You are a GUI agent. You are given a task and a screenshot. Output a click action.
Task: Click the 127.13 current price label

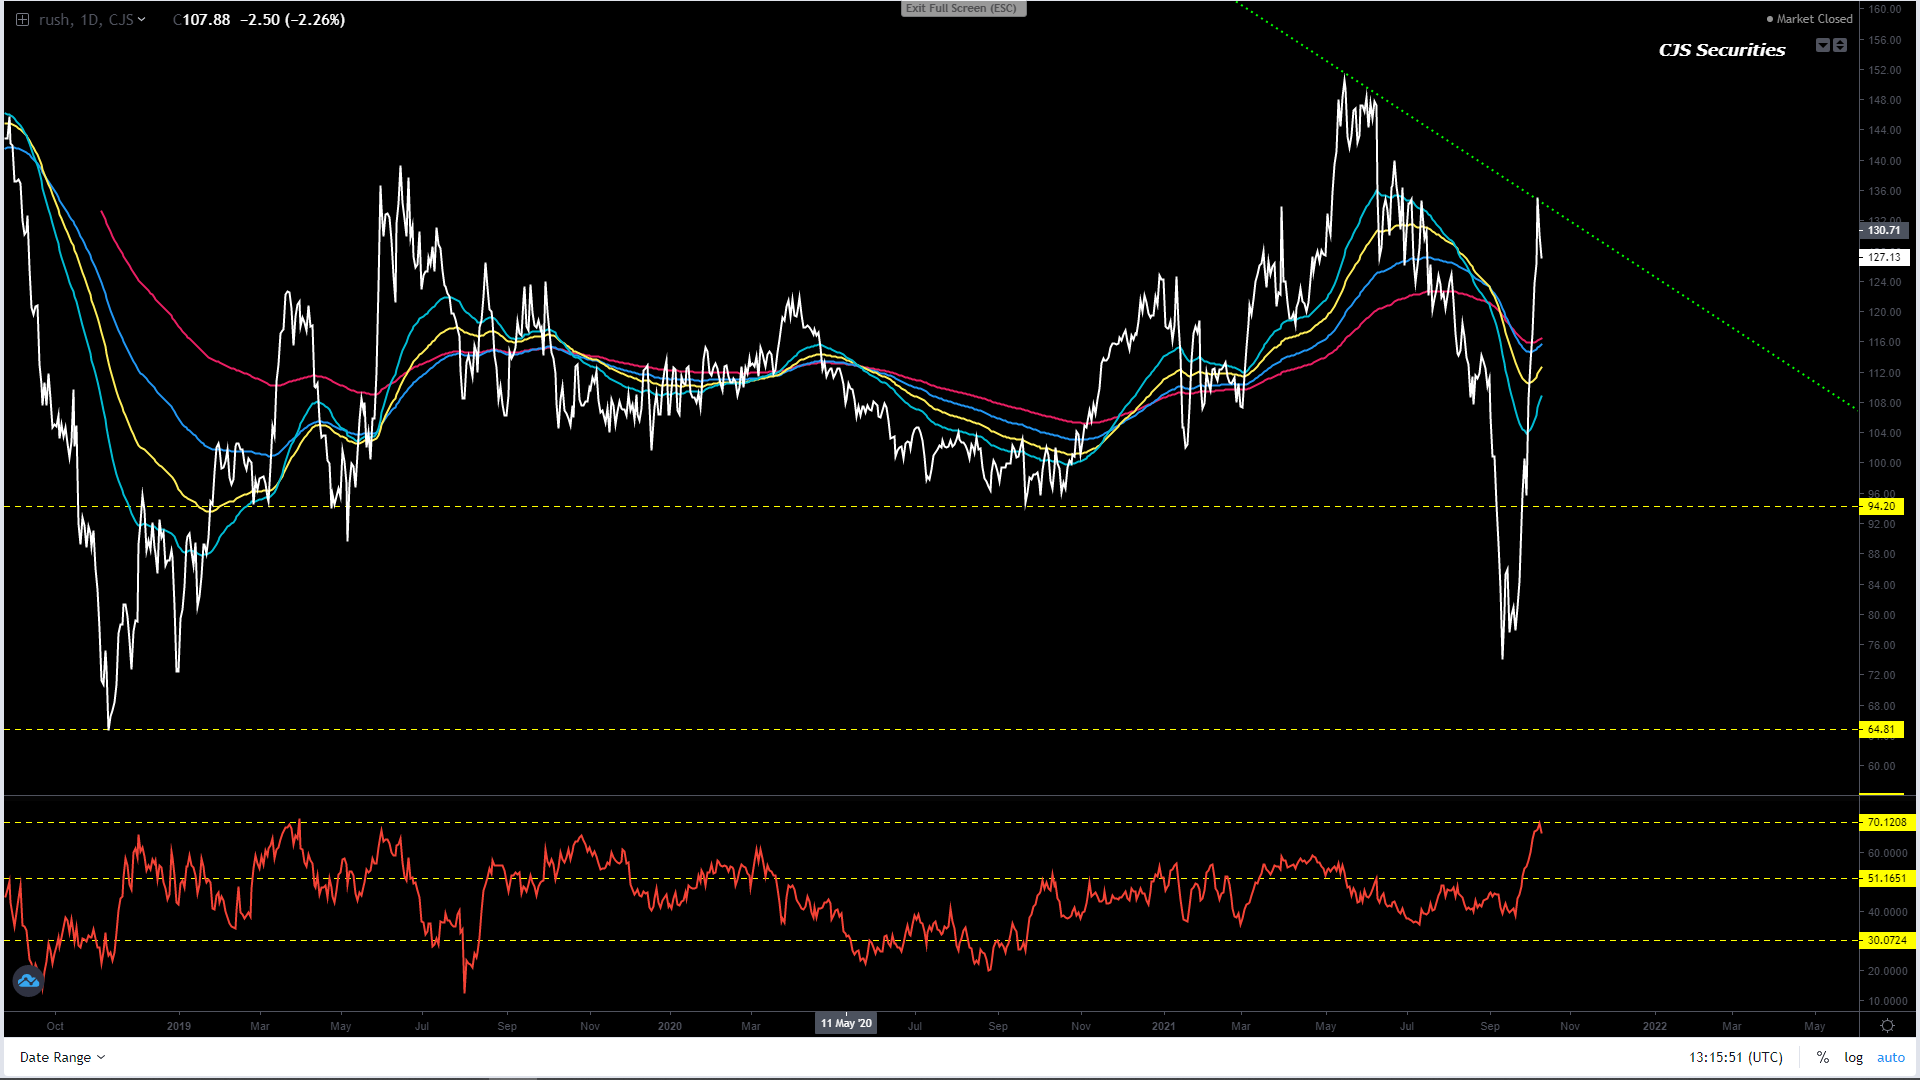tap(1884, 257)
